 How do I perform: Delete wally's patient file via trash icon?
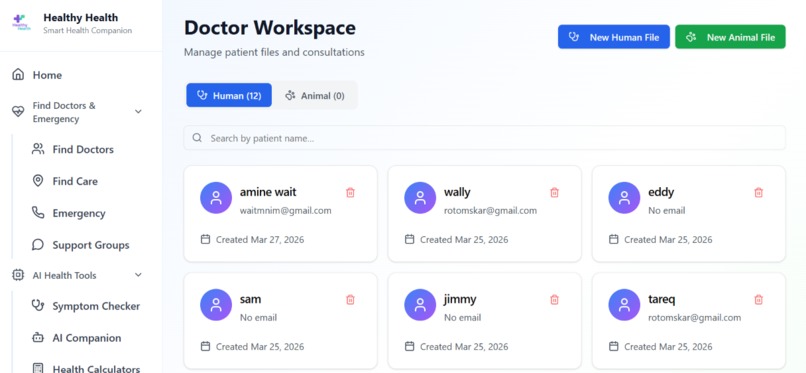[554, 193]
